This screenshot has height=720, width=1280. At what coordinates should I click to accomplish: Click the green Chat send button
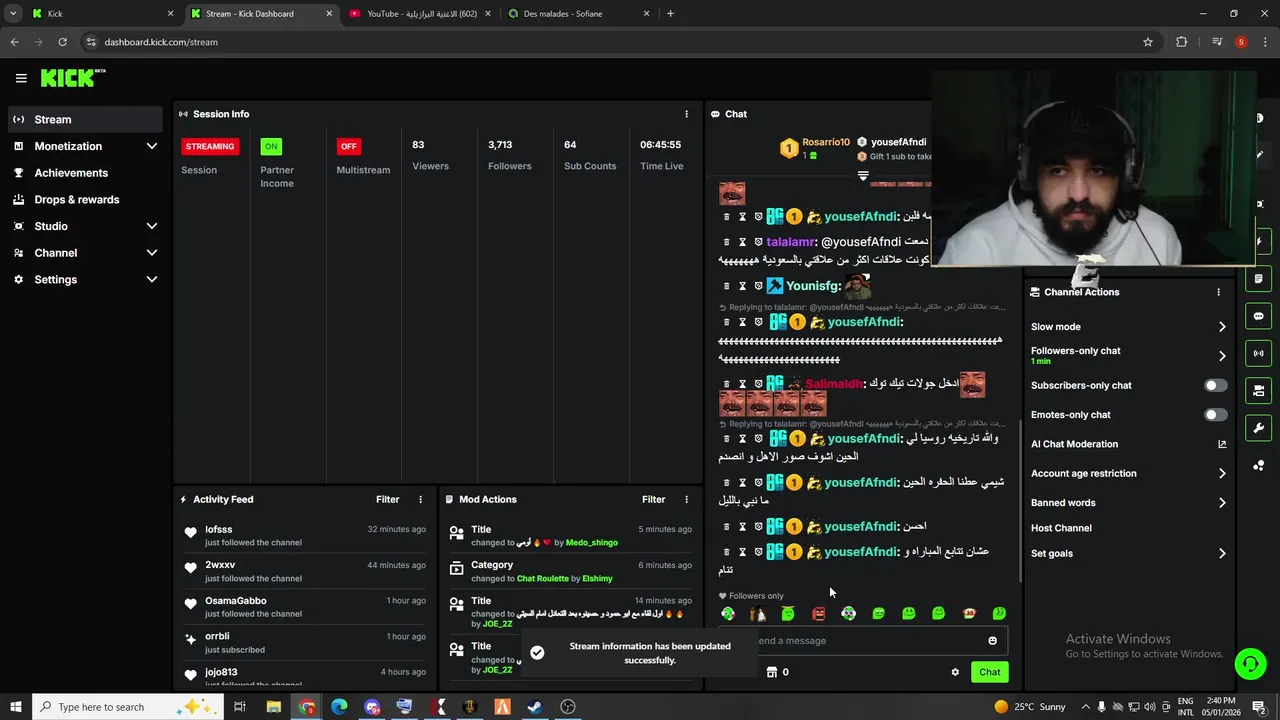pyautogui.click(x=989, y=672)
